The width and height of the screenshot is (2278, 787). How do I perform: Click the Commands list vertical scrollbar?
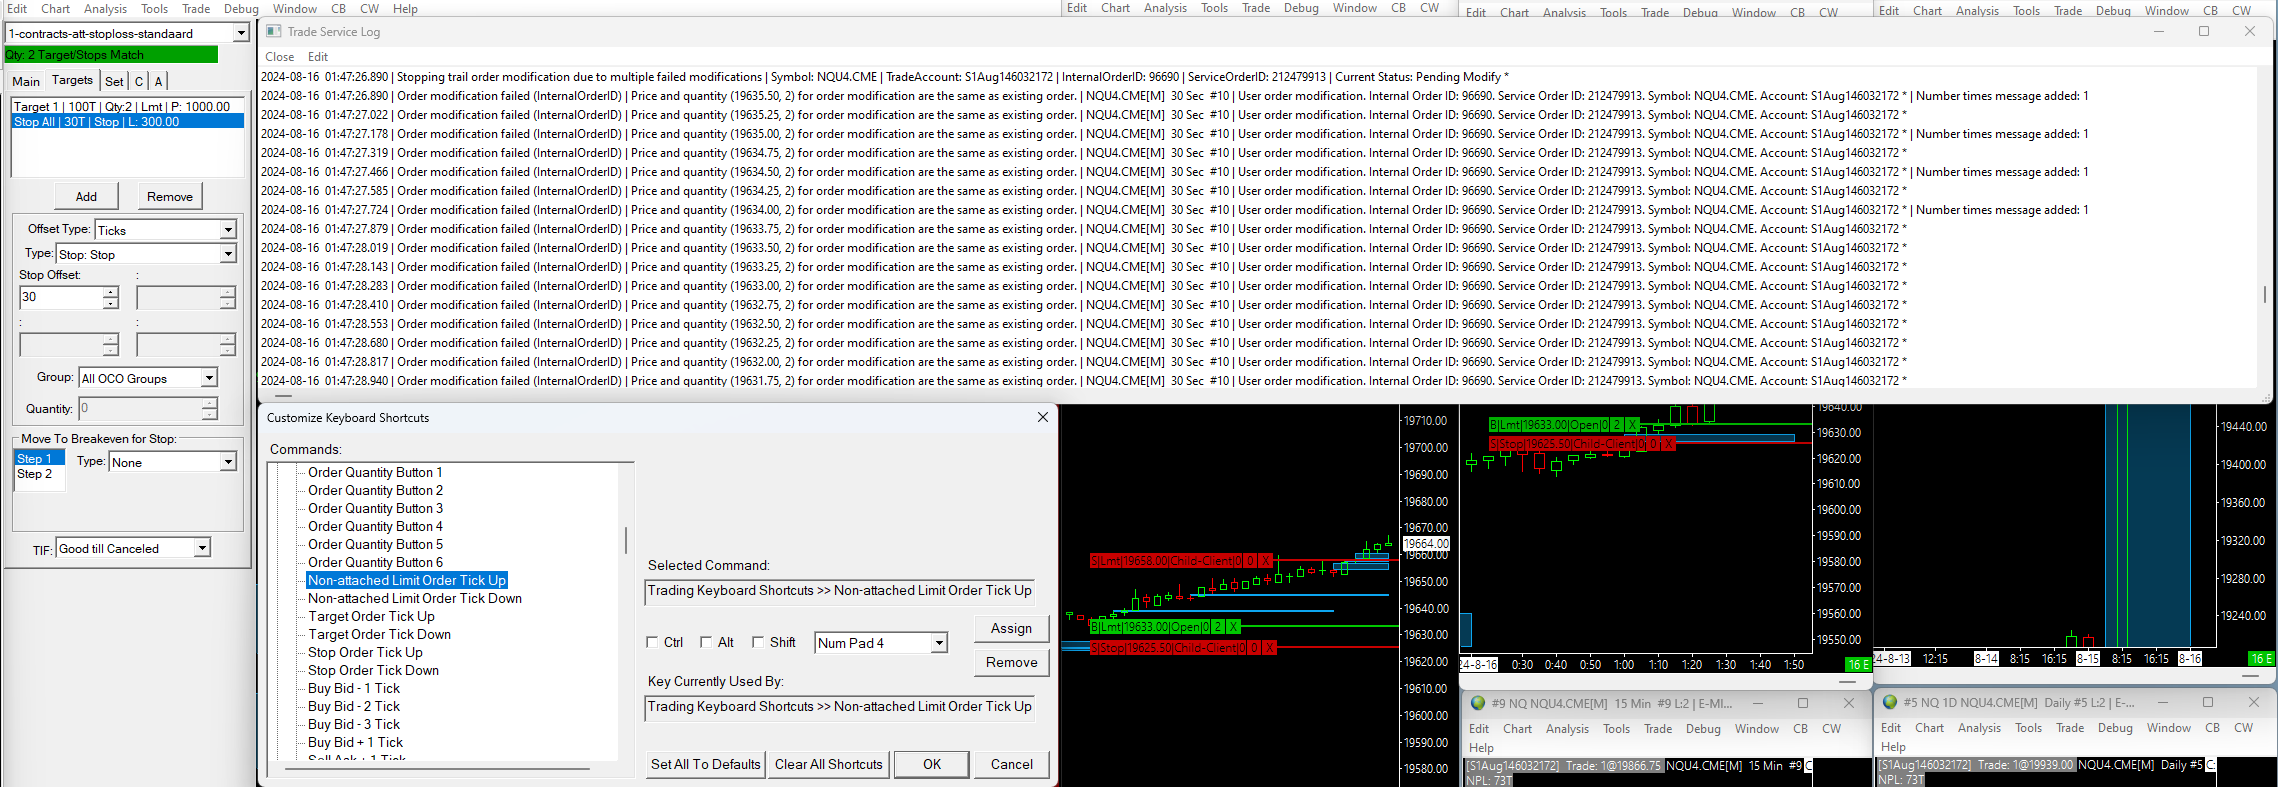pos(626,541)
